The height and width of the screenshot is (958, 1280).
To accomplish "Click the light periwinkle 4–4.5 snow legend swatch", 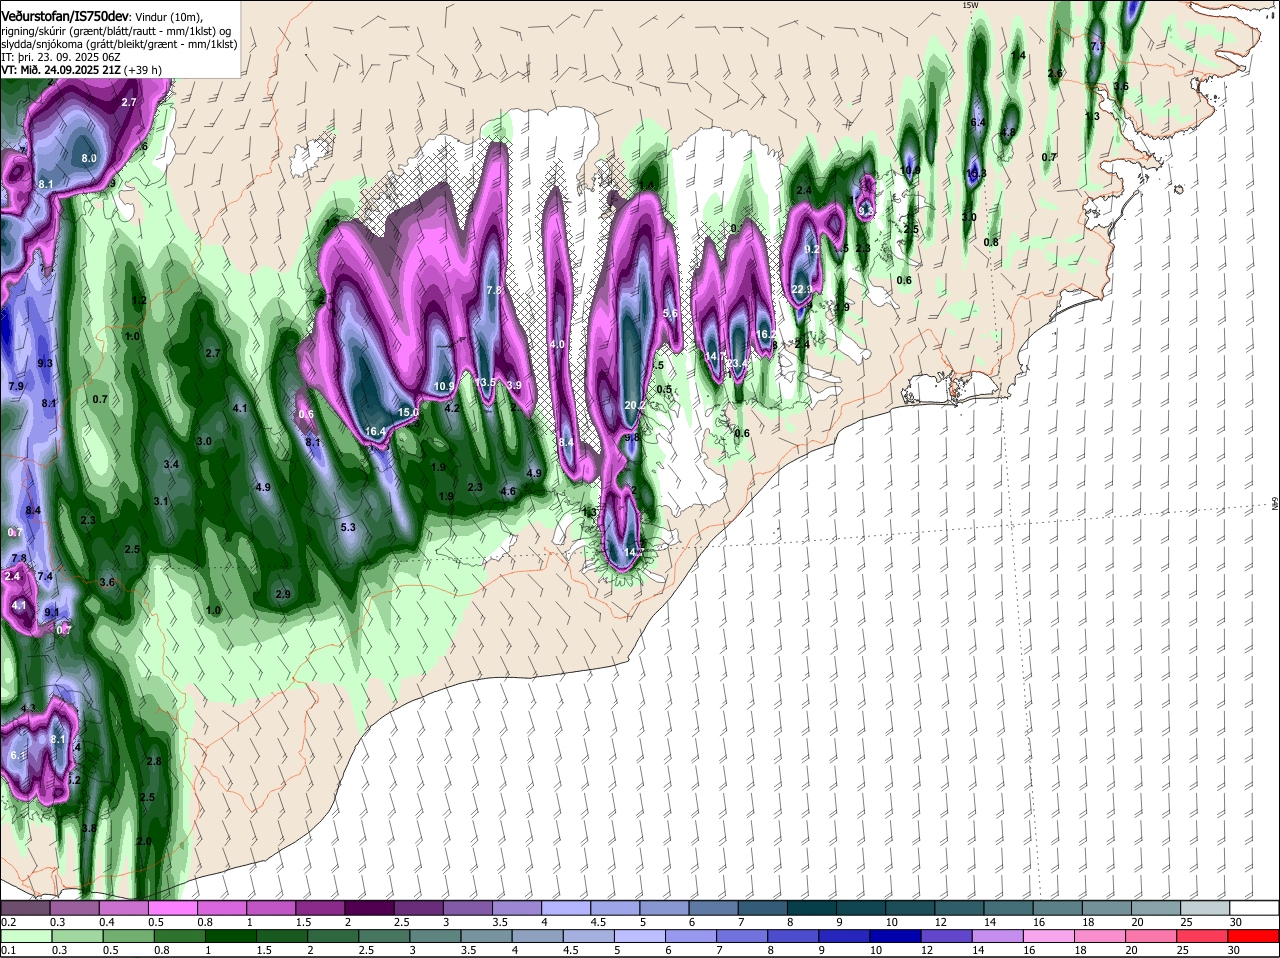I will [x=566, y=908].
